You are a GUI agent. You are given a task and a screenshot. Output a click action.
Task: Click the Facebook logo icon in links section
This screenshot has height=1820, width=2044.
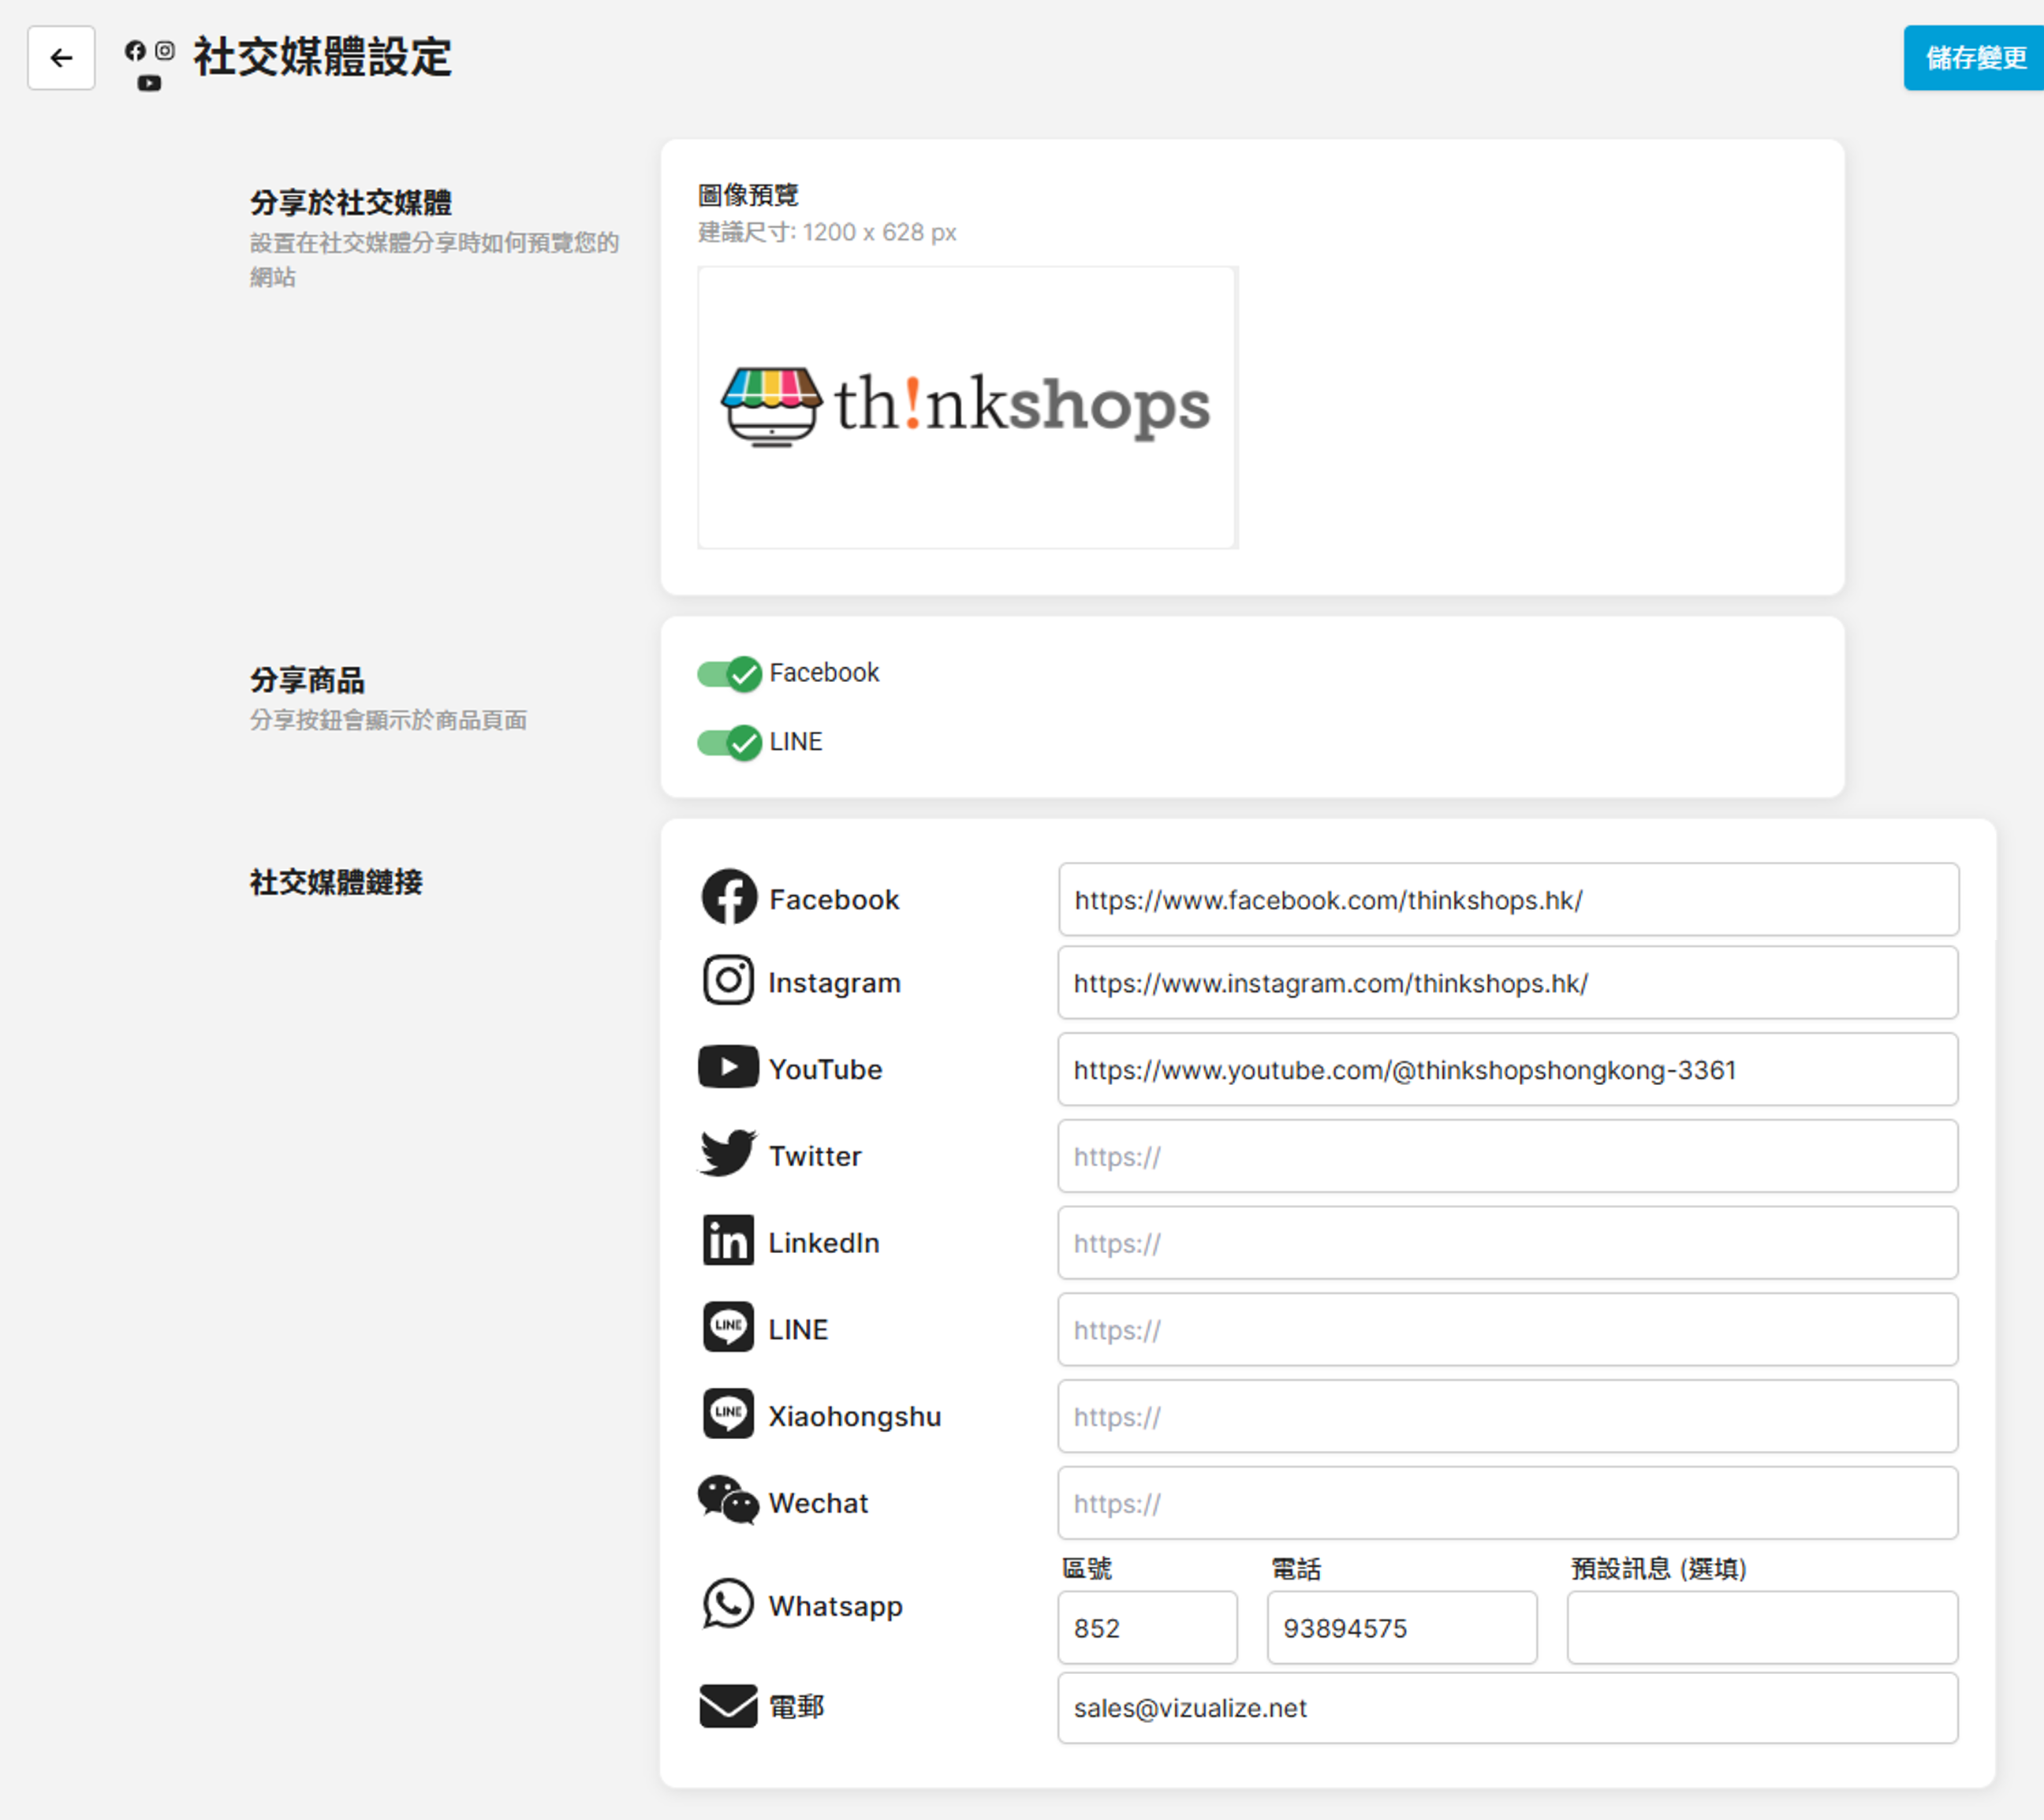coord(728,897)
